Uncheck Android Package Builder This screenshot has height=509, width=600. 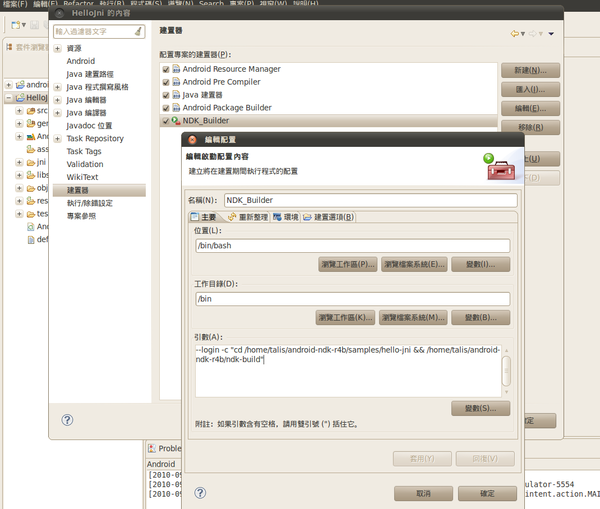(166, 108)
